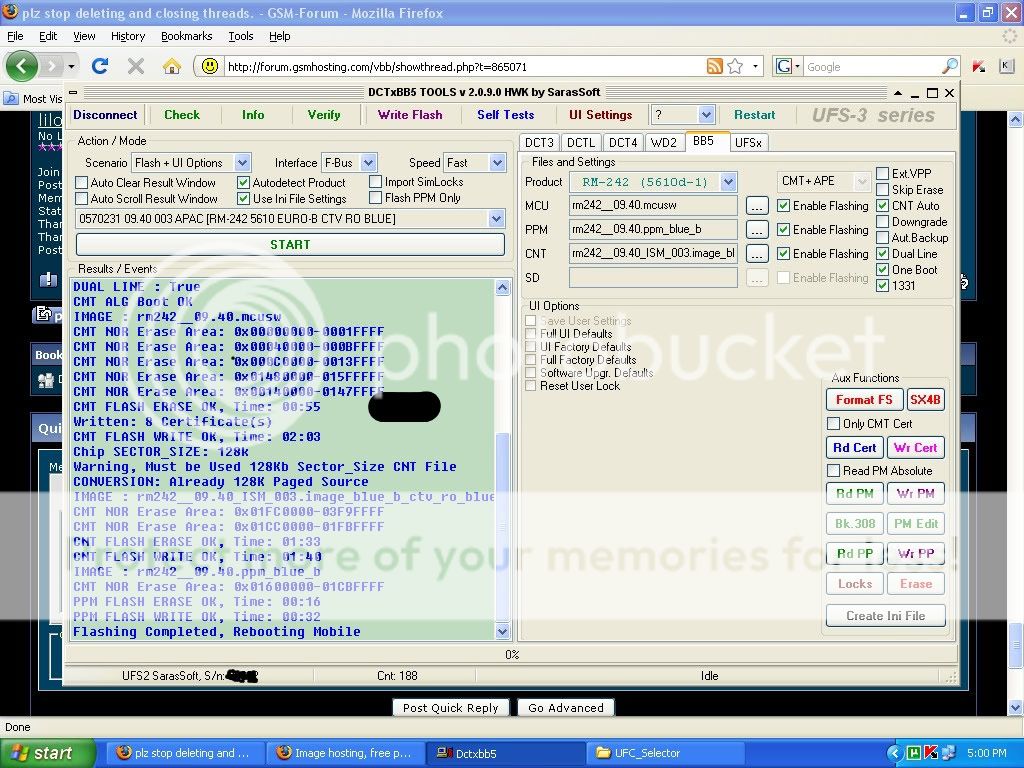Click Create Ini File button
This screenshot has height=768, width=1024.
click(x=886, y=616)
